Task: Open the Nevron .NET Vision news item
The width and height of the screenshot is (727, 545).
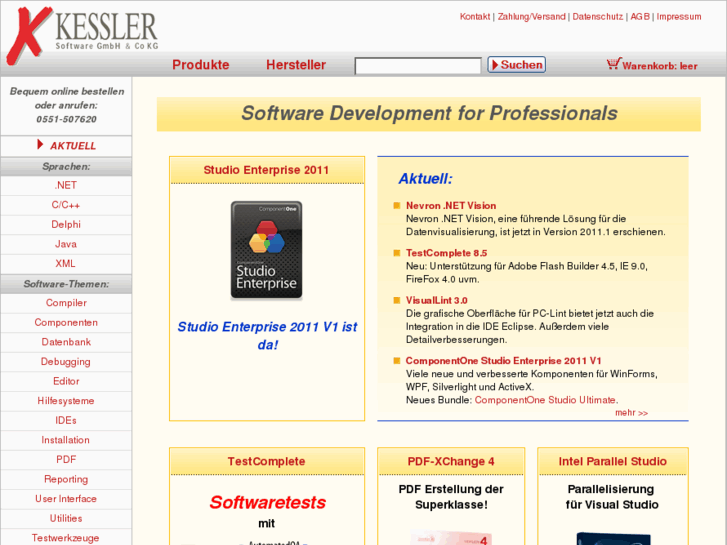Action: [451, 205]
